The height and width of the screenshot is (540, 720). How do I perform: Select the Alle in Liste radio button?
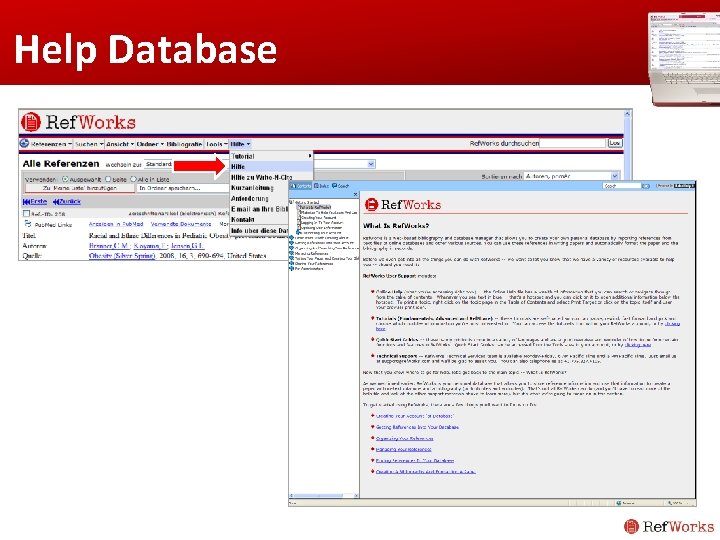click(x=133, y=179)
